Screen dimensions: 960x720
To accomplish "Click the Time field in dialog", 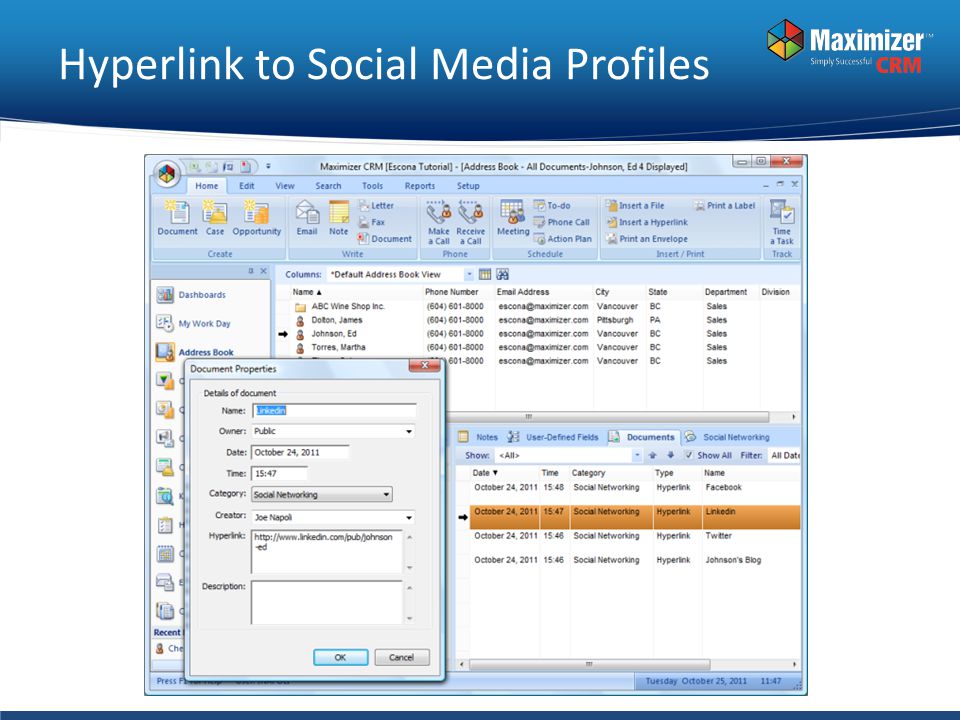I will [x=279, y=473].
